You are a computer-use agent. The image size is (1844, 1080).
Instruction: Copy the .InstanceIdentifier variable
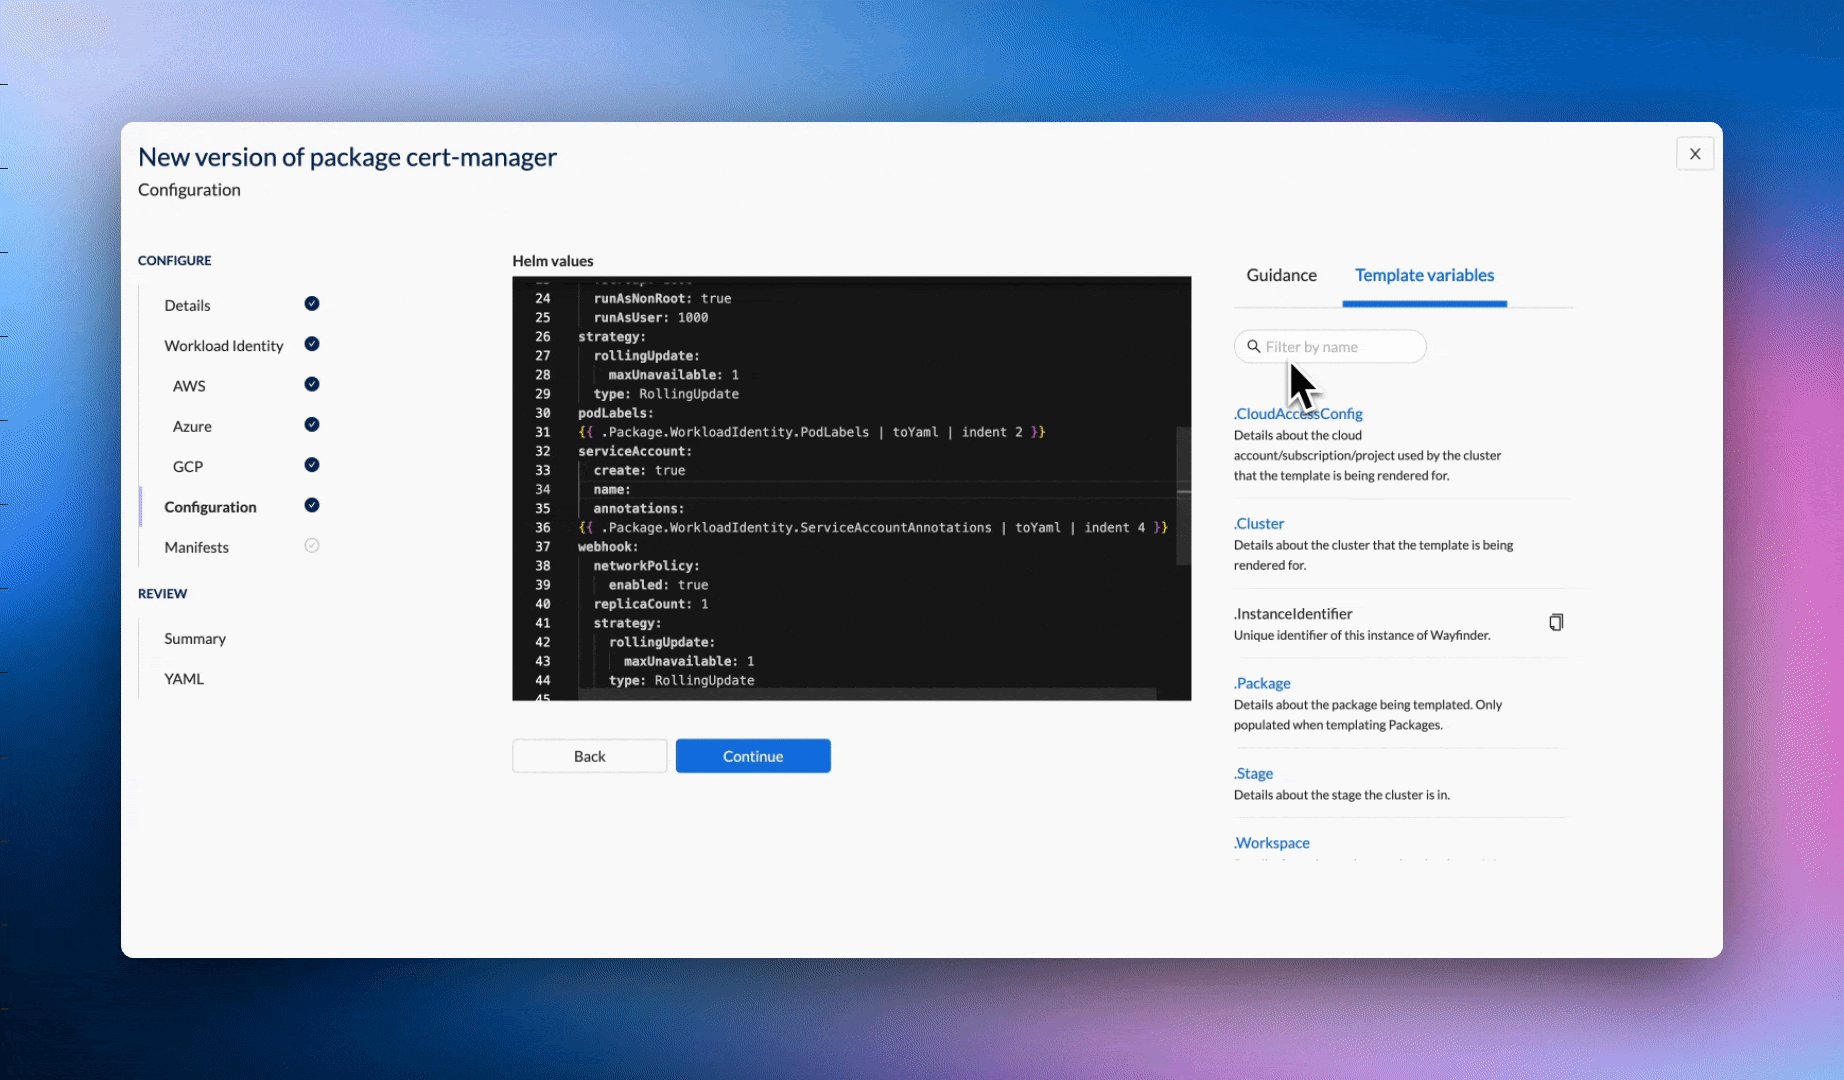click(x=1556, y=622)
